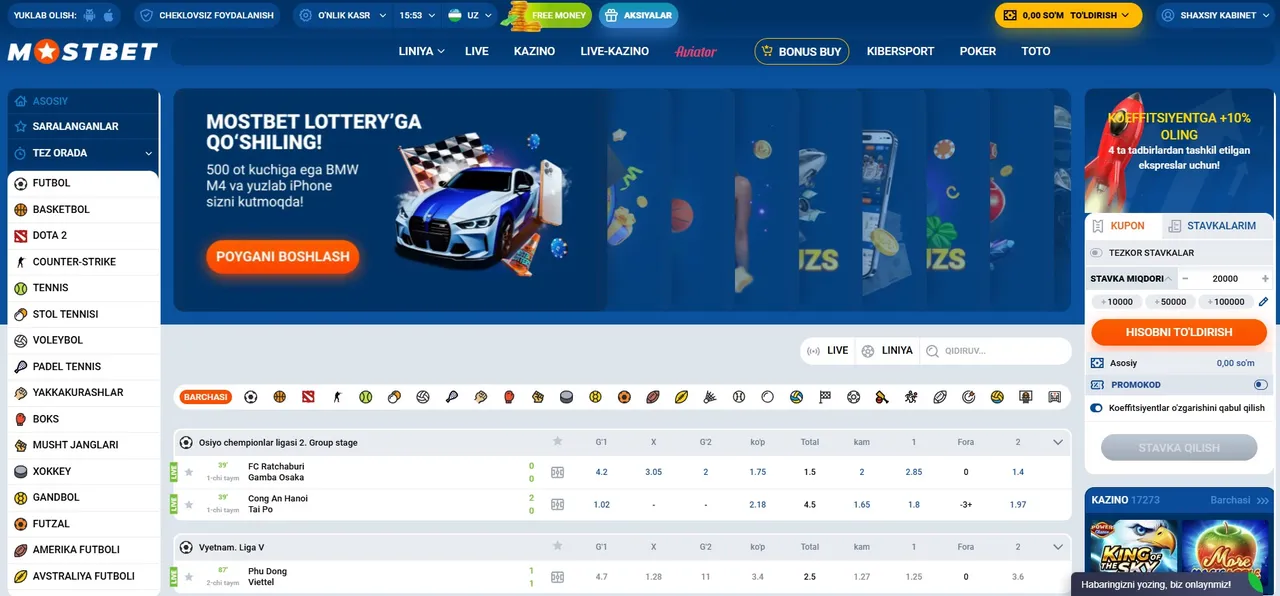Click the tennis ball icon in sports bar

click(x=365, y=397)
